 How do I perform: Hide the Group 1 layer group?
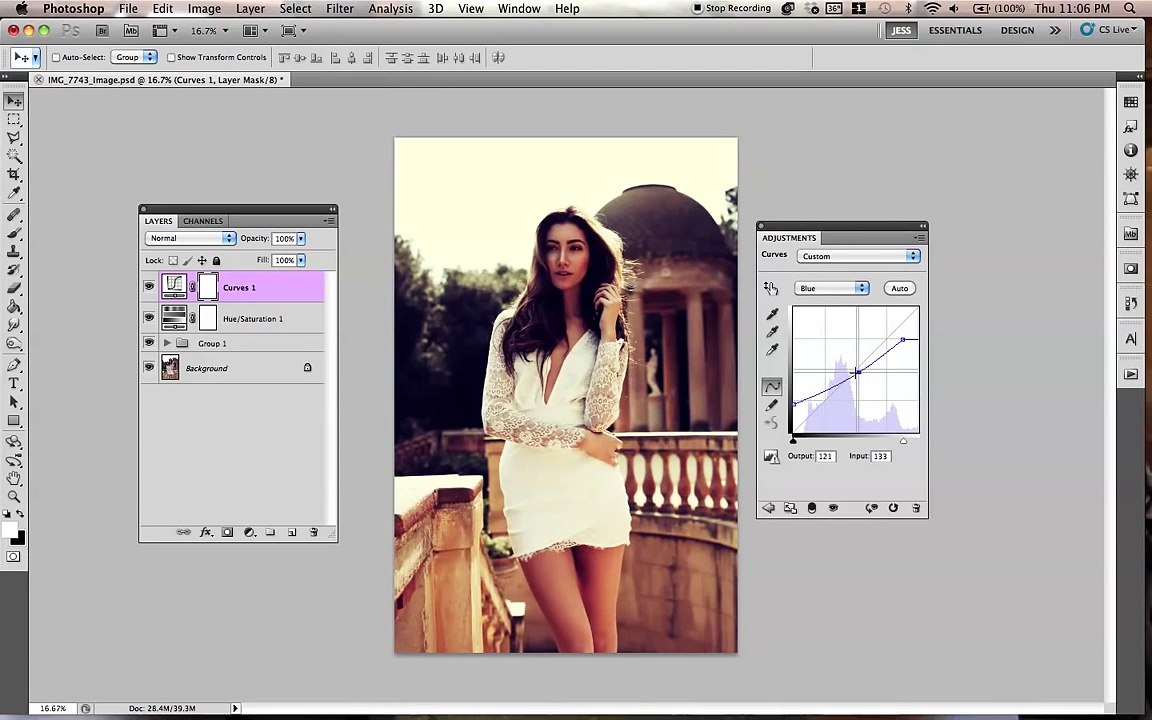149,342
